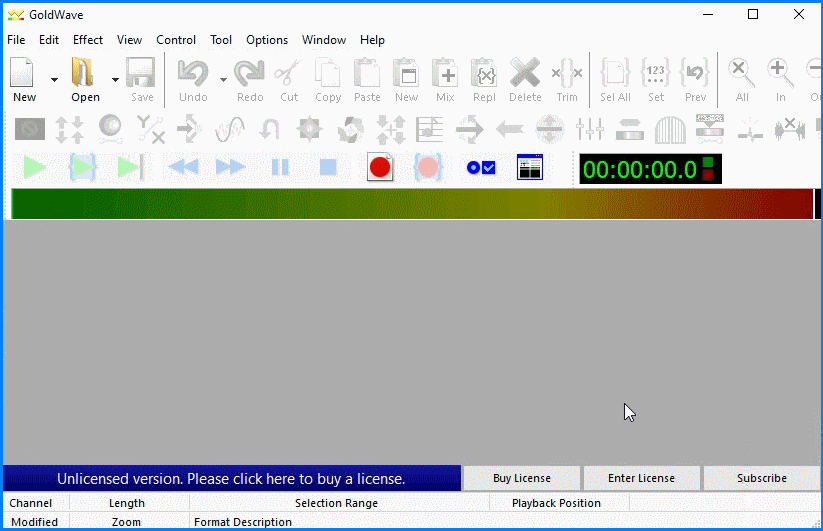Click the Save floppy disk icon

tap(141, 73)
